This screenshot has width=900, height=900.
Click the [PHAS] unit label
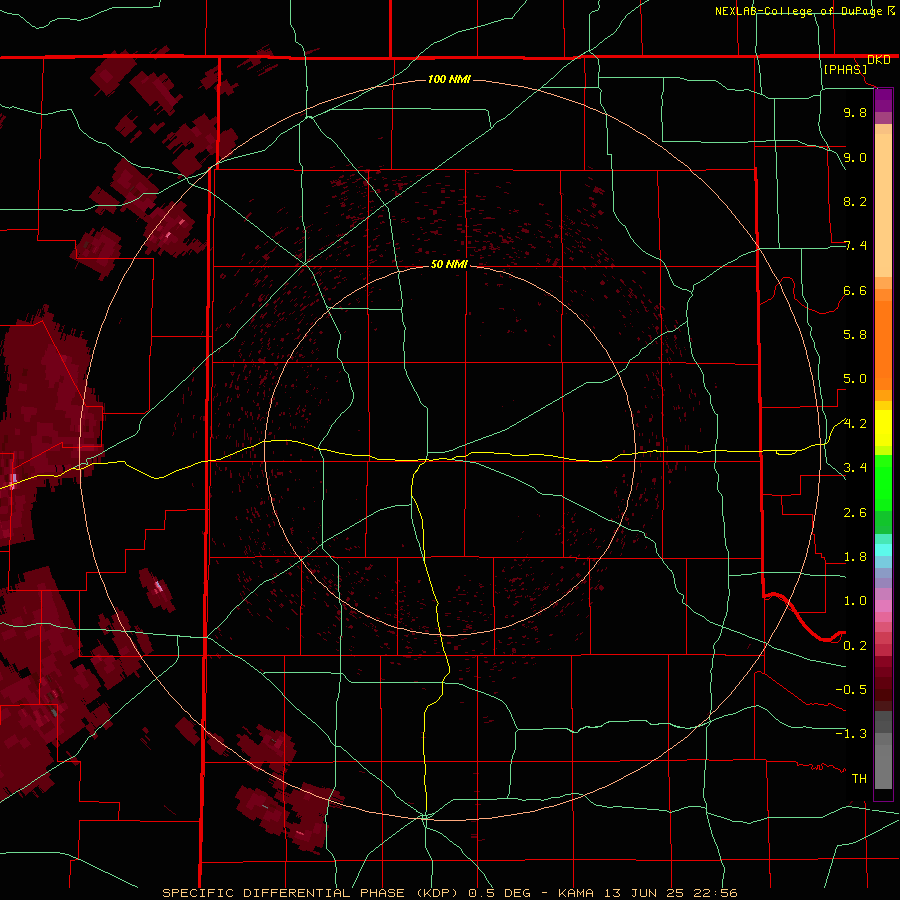[845, 69]
